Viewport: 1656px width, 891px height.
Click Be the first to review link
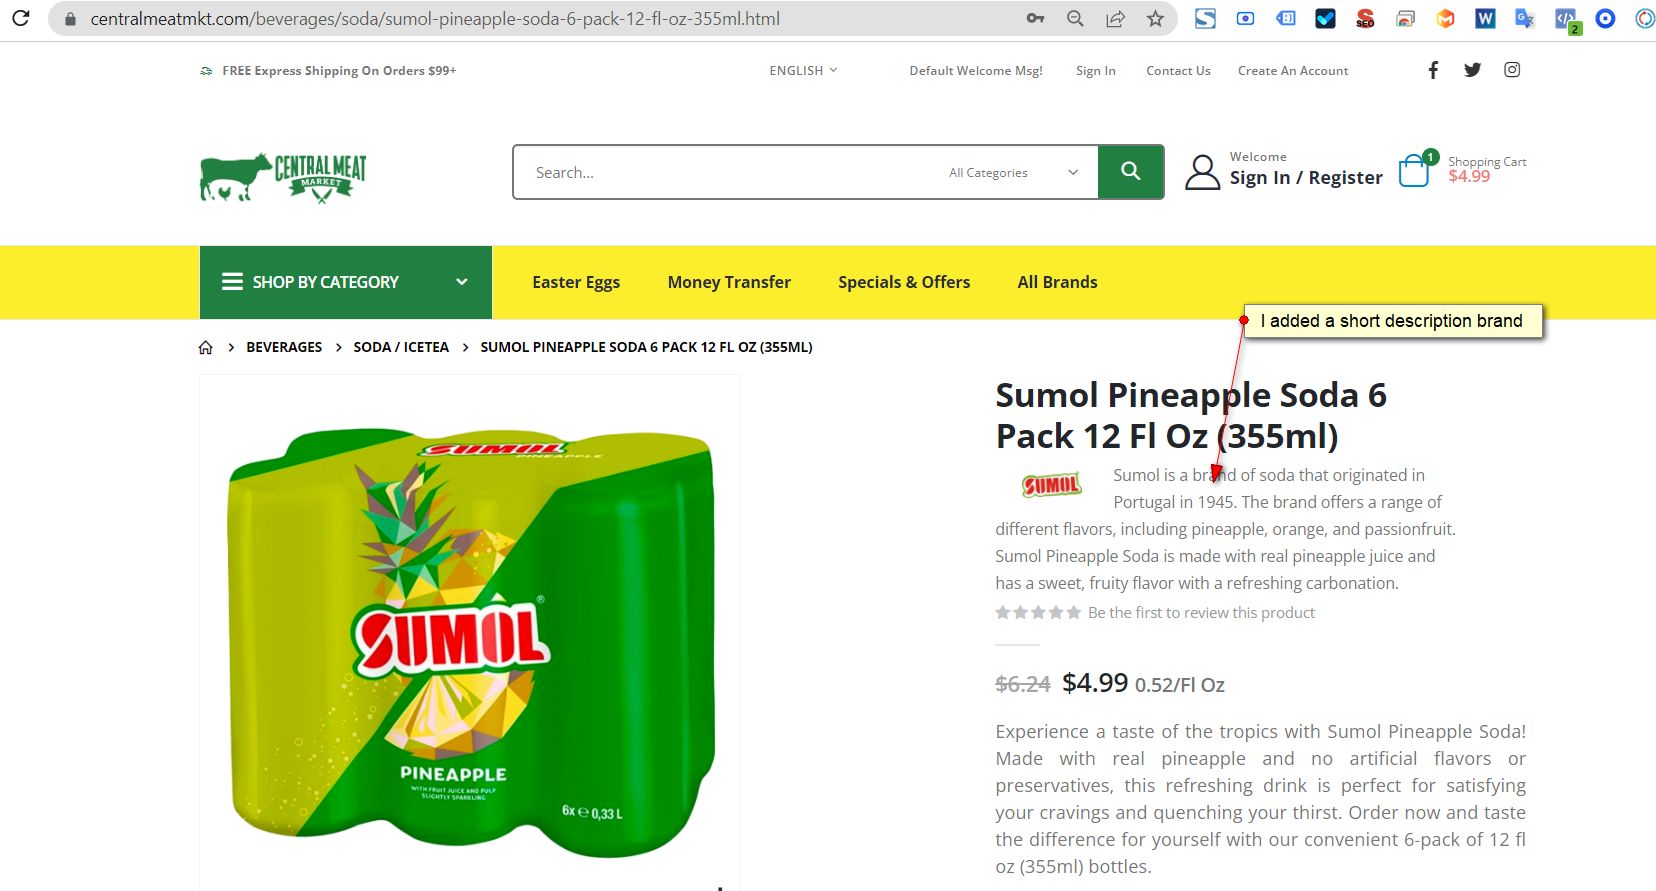(1201, 612)
